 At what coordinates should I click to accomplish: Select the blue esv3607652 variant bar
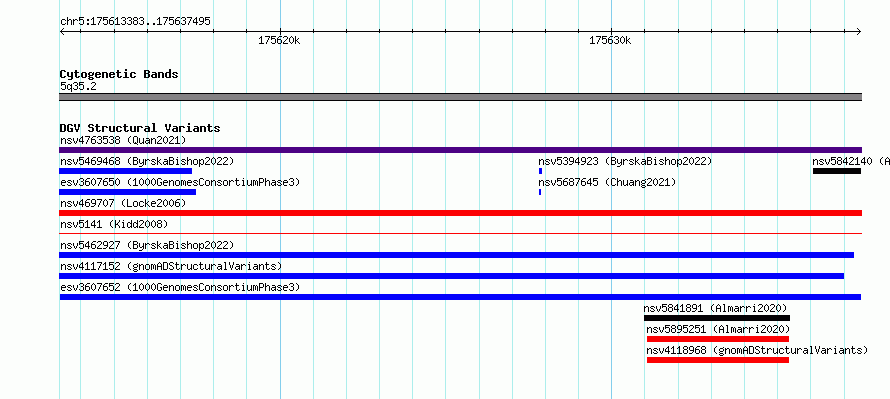pos(460,297)
